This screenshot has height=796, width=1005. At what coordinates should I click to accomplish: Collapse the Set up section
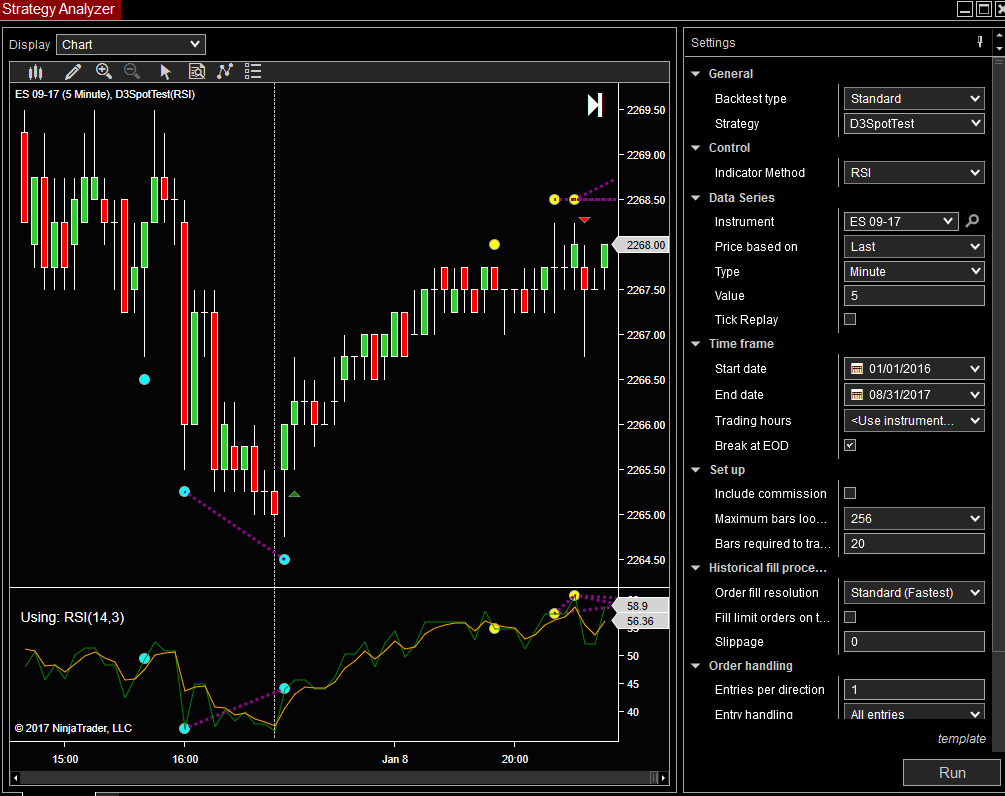pos(696,470)
